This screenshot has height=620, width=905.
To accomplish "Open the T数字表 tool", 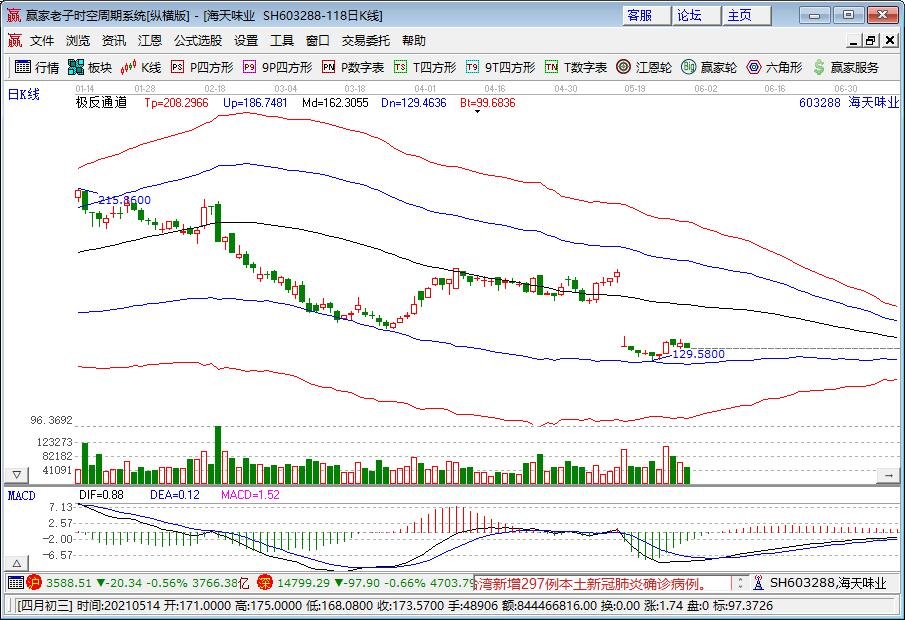I will (575, 68).
